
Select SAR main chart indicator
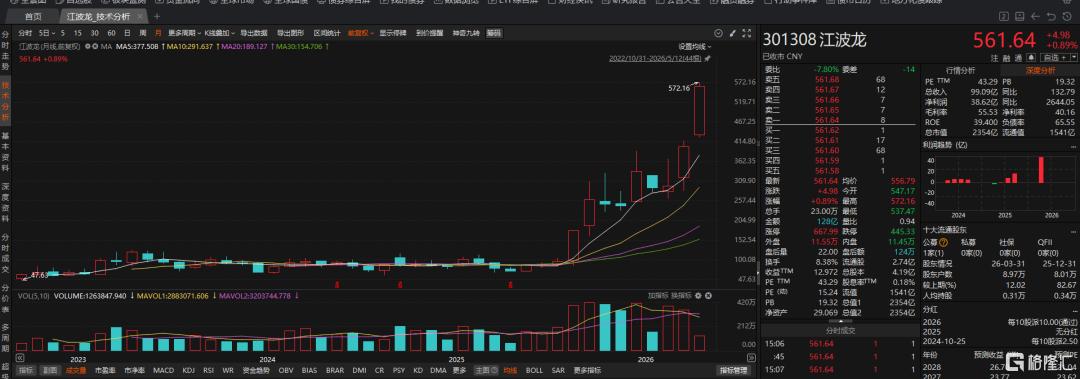(558, 371)
